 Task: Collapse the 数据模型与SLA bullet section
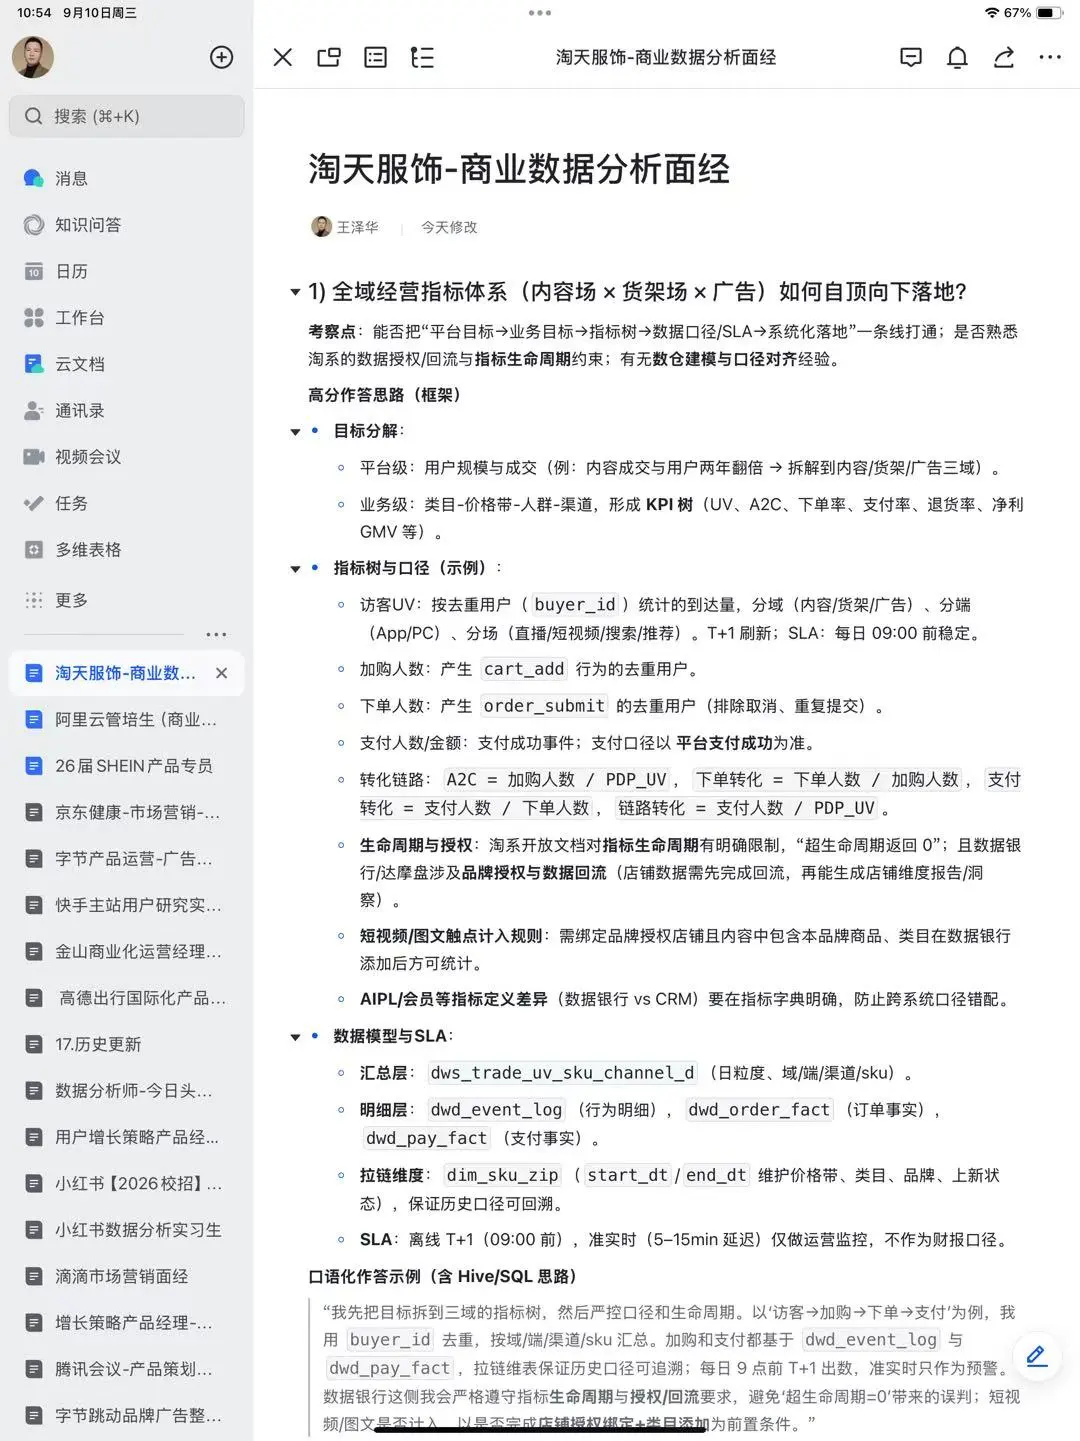[295, 1037]
